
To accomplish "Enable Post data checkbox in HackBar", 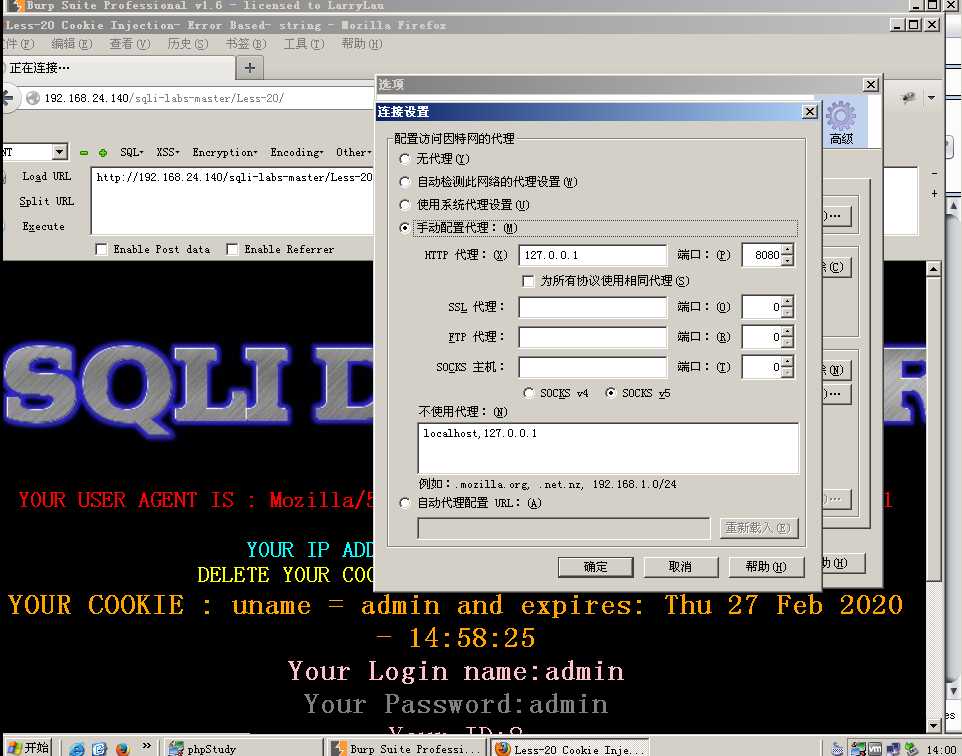I will pos(102,249).
